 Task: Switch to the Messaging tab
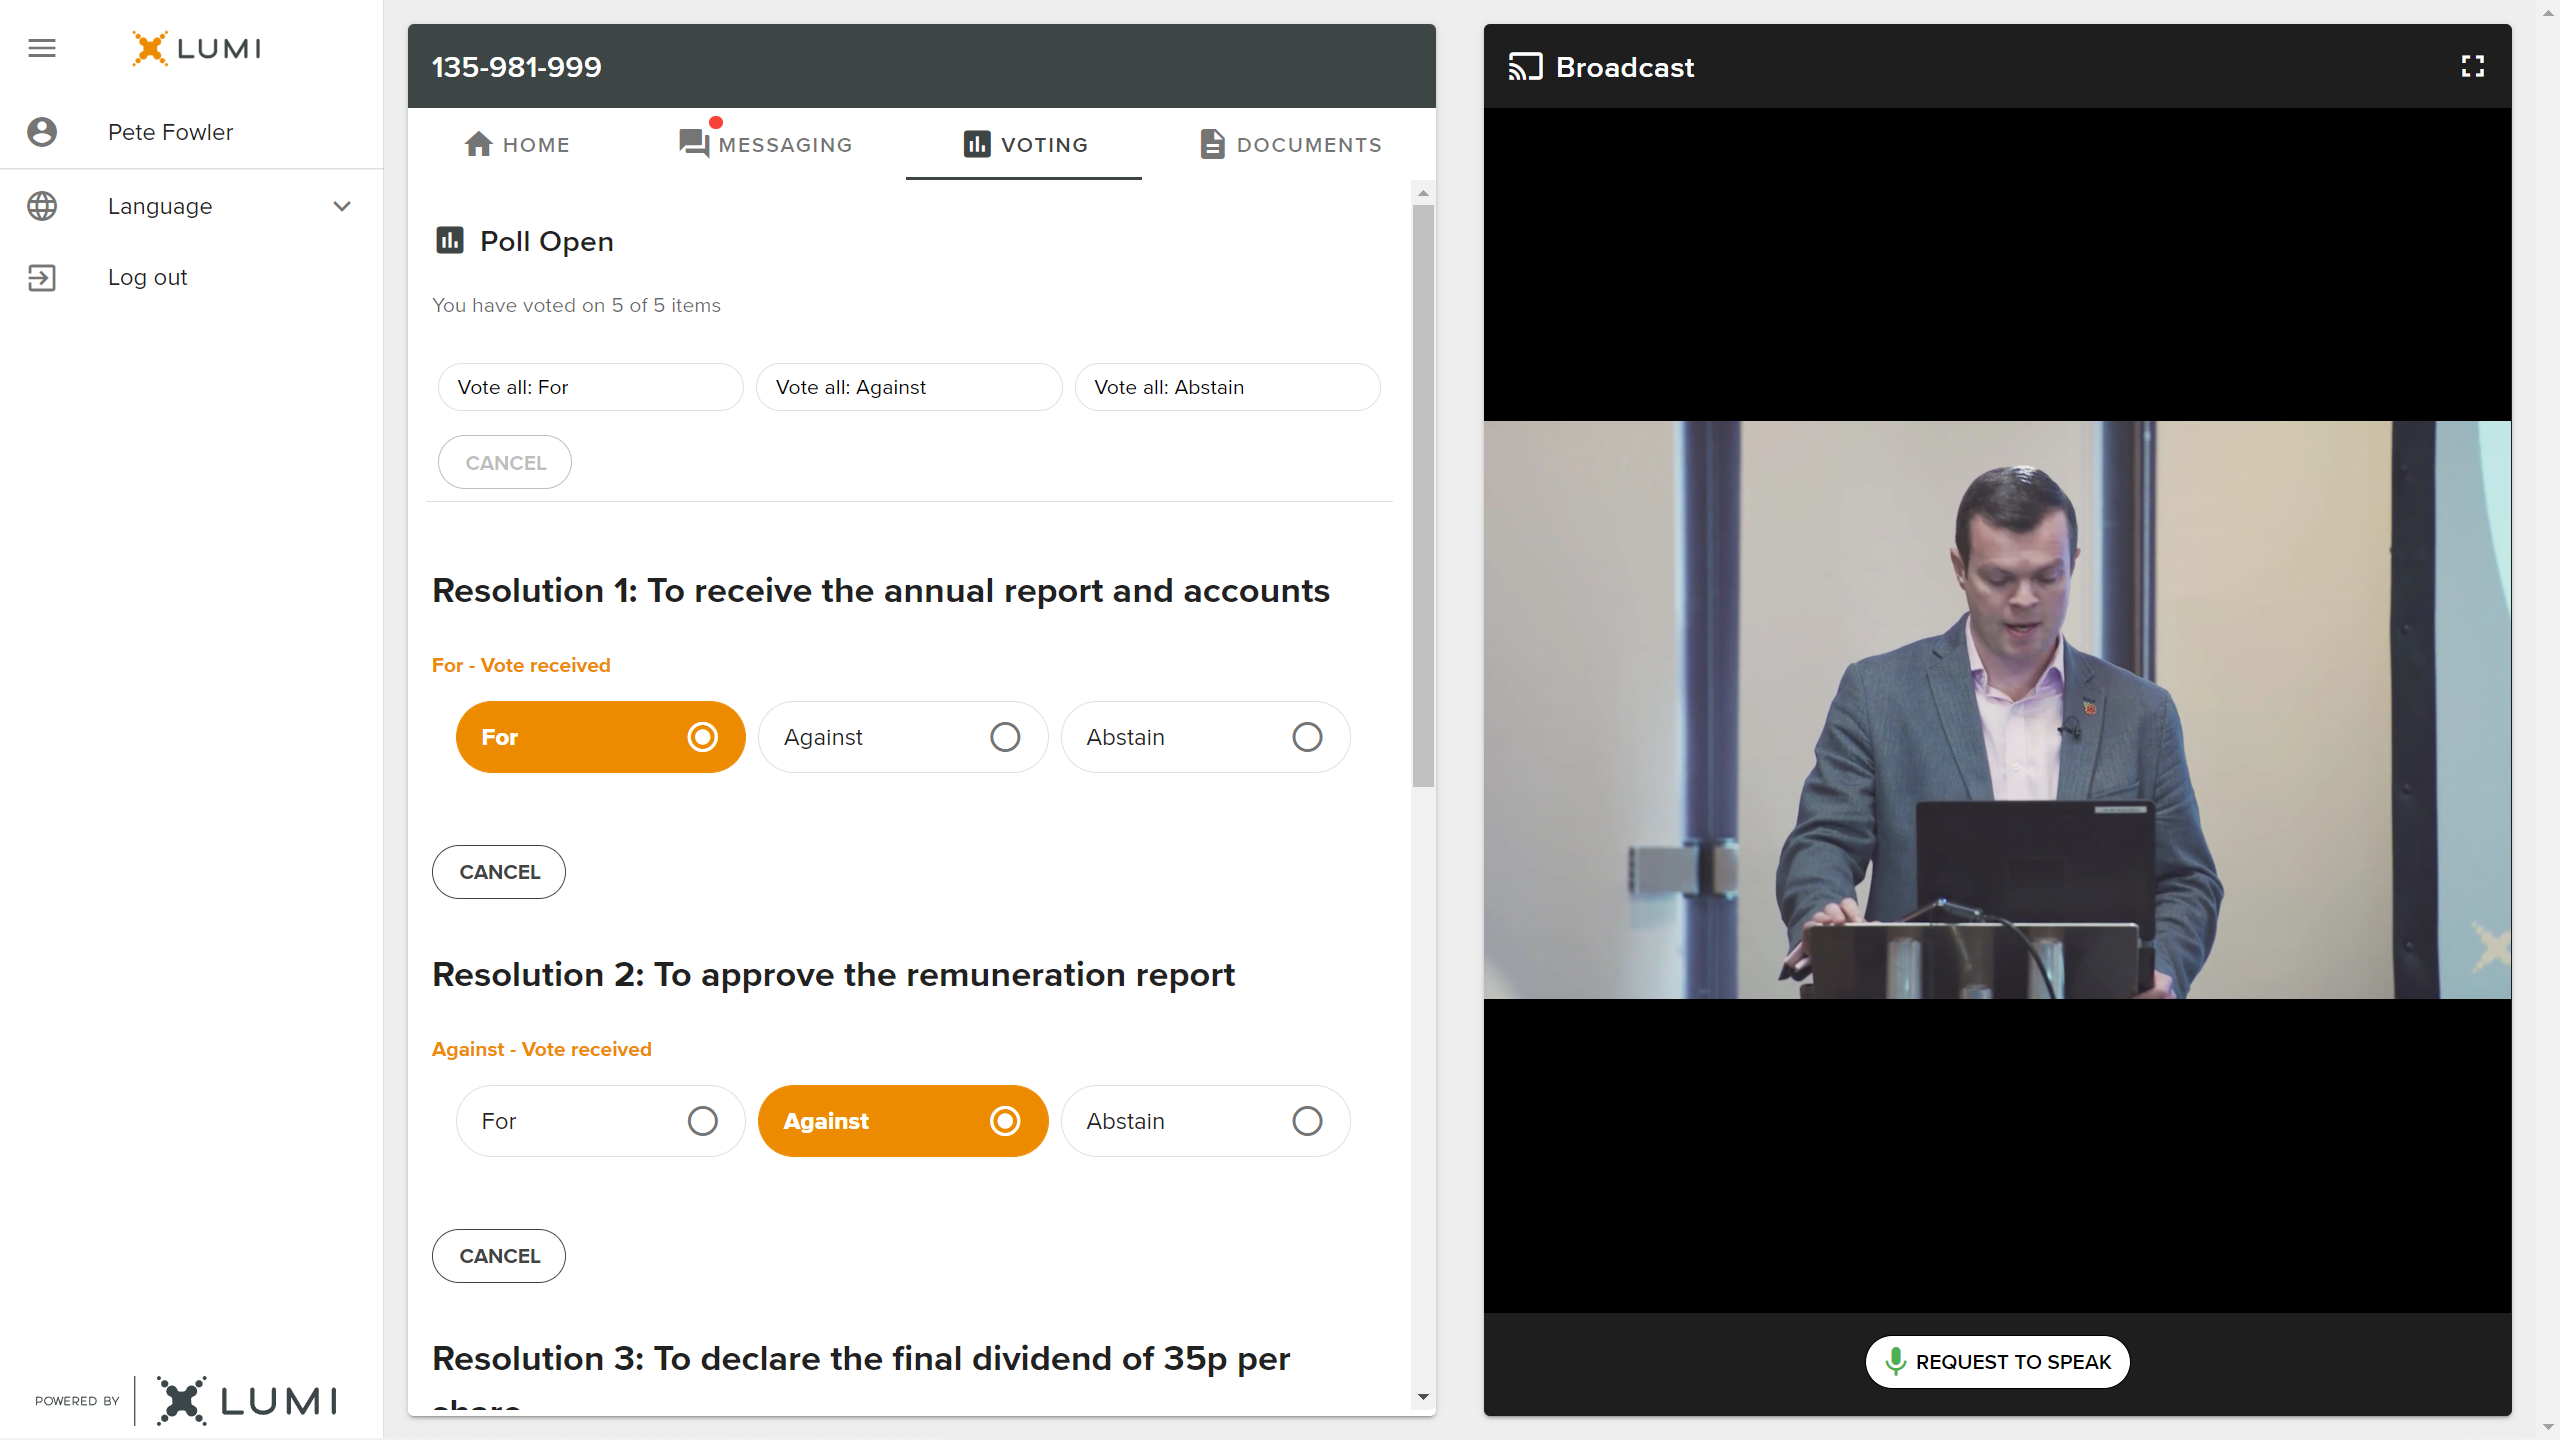(x=766, y=144)
